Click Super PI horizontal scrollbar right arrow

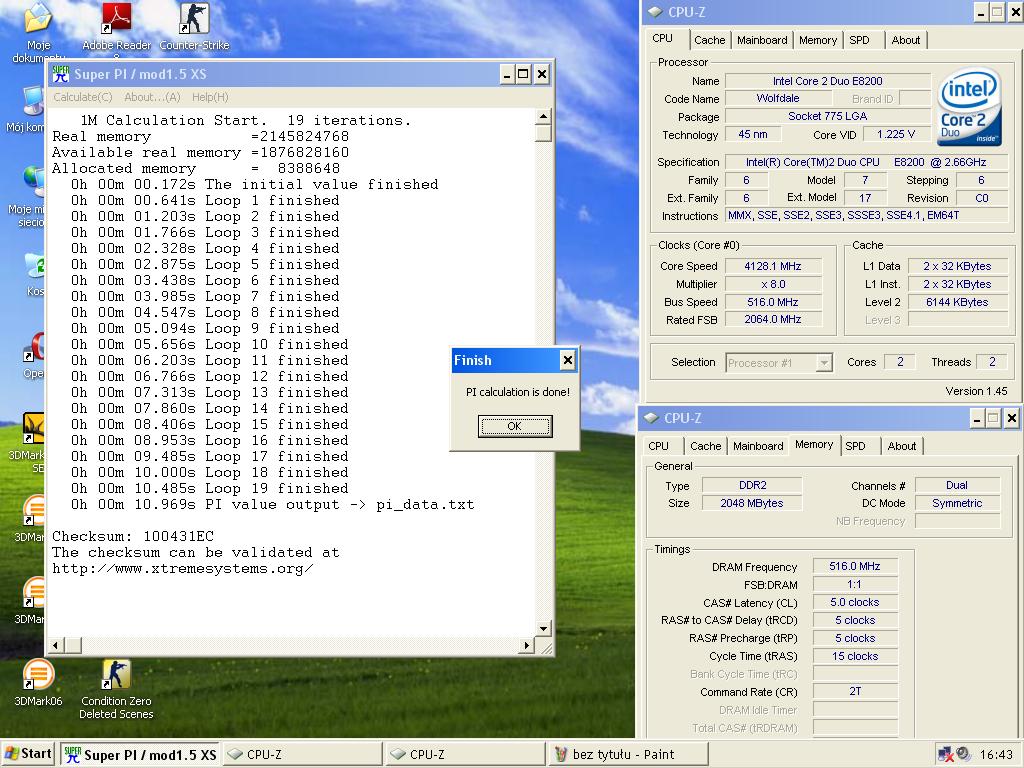coord(527,645)
